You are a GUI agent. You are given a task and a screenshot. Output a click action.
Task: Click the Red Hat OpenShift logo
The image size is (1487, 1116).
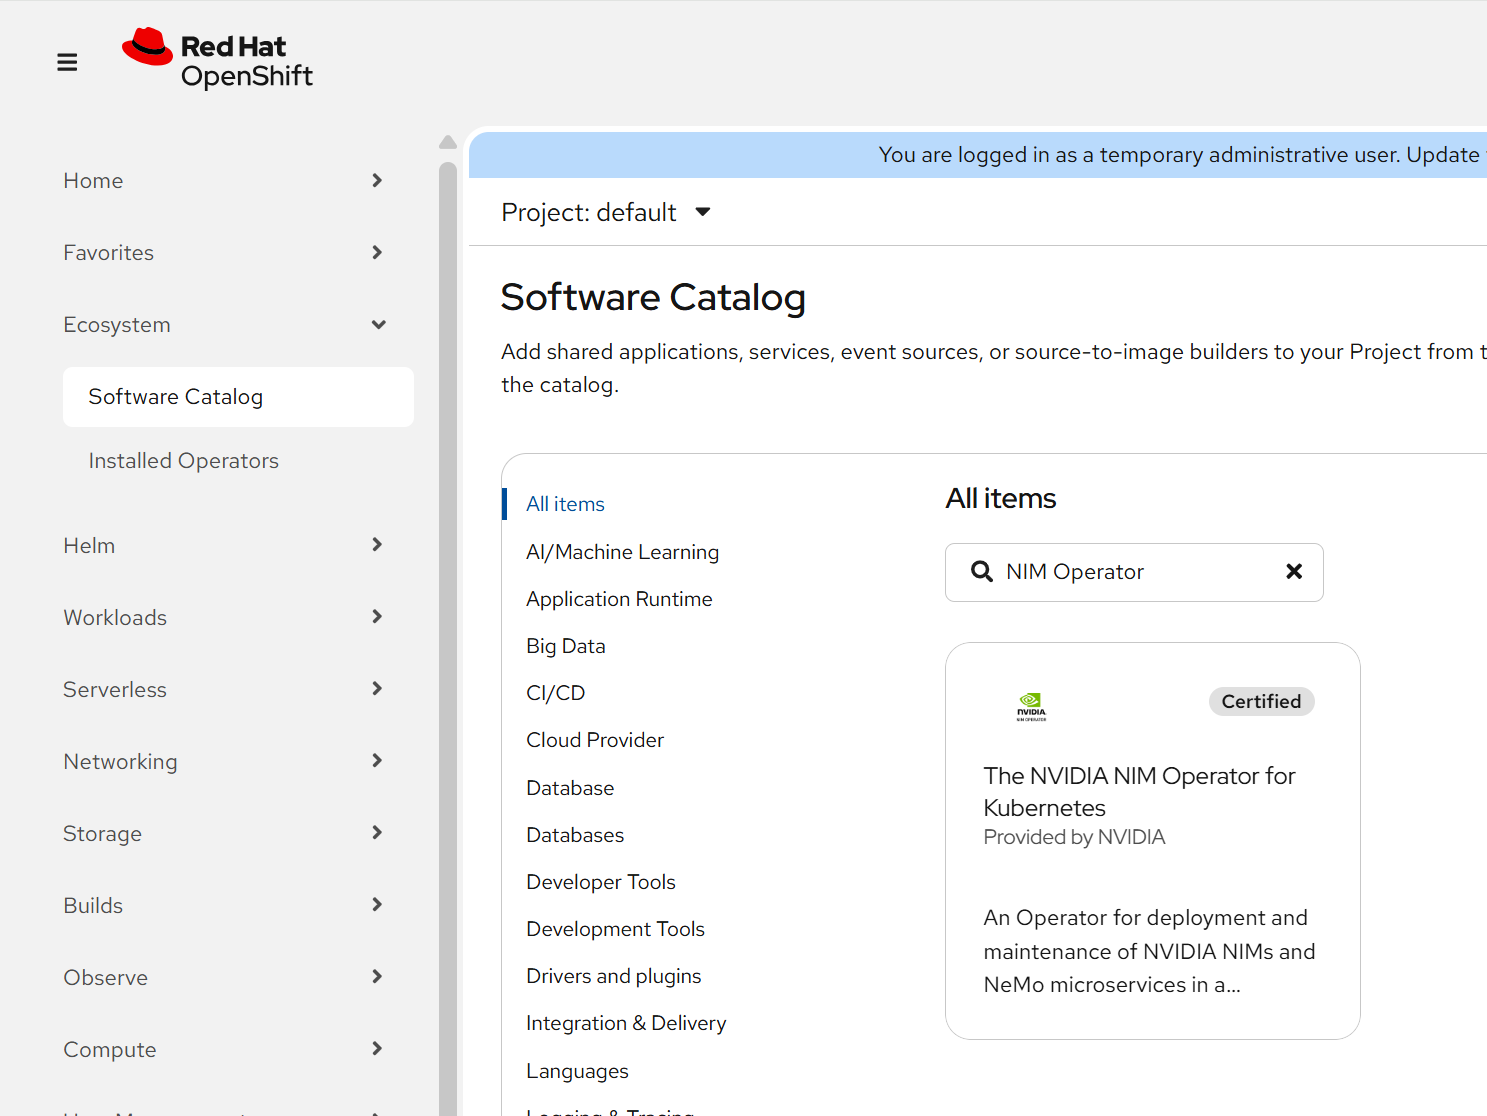tap(217, 59)
